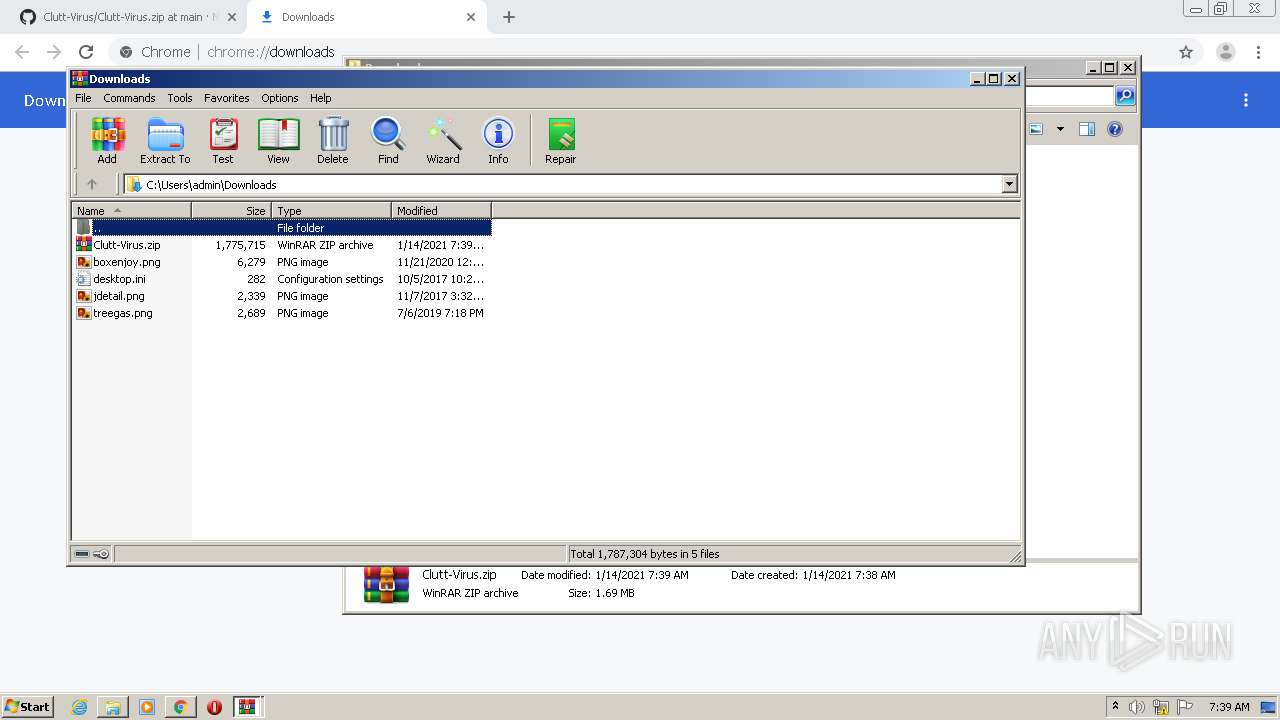This screenshot has height=720, width=1280.
Task: Show hidden system tray icons
Action: [x=1115, y=706]
